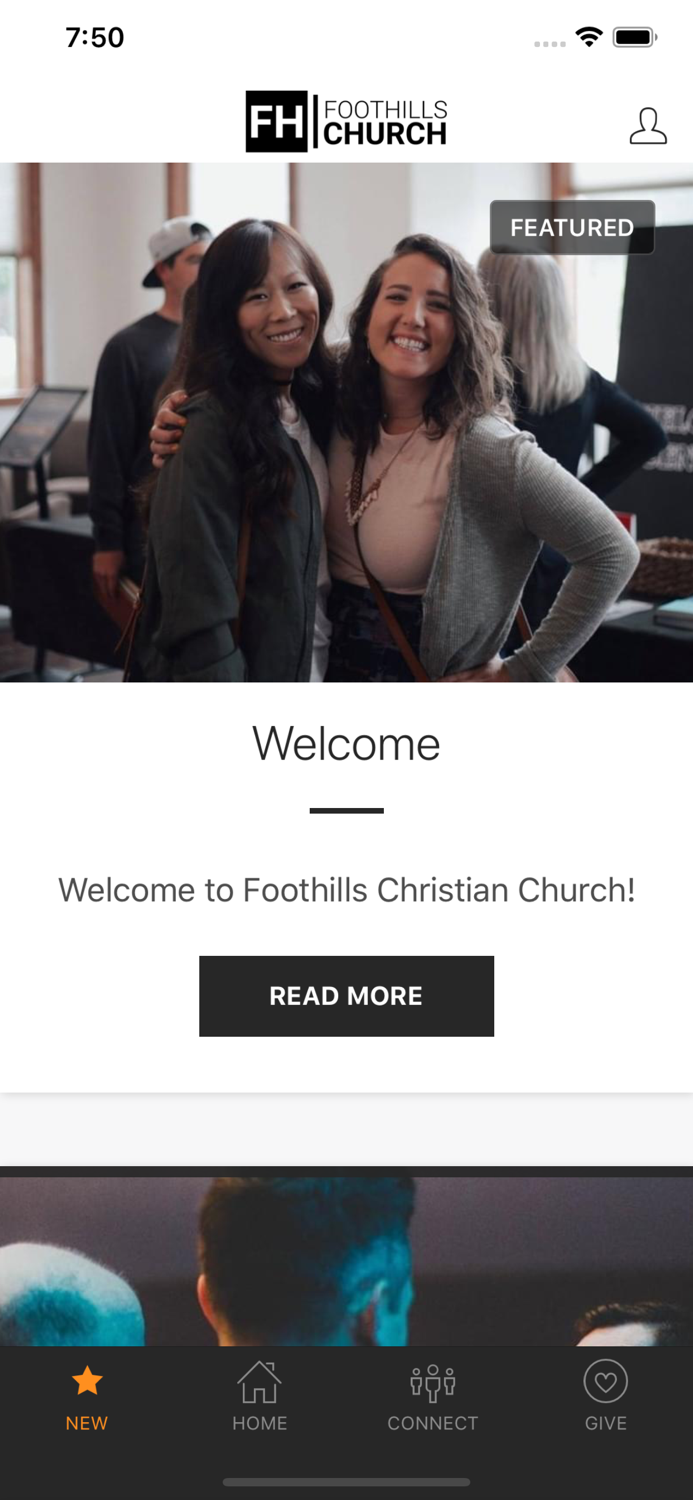Click the READ MORE button
The width and height of the screenshot is (693, 1500).
coord(346,996)
